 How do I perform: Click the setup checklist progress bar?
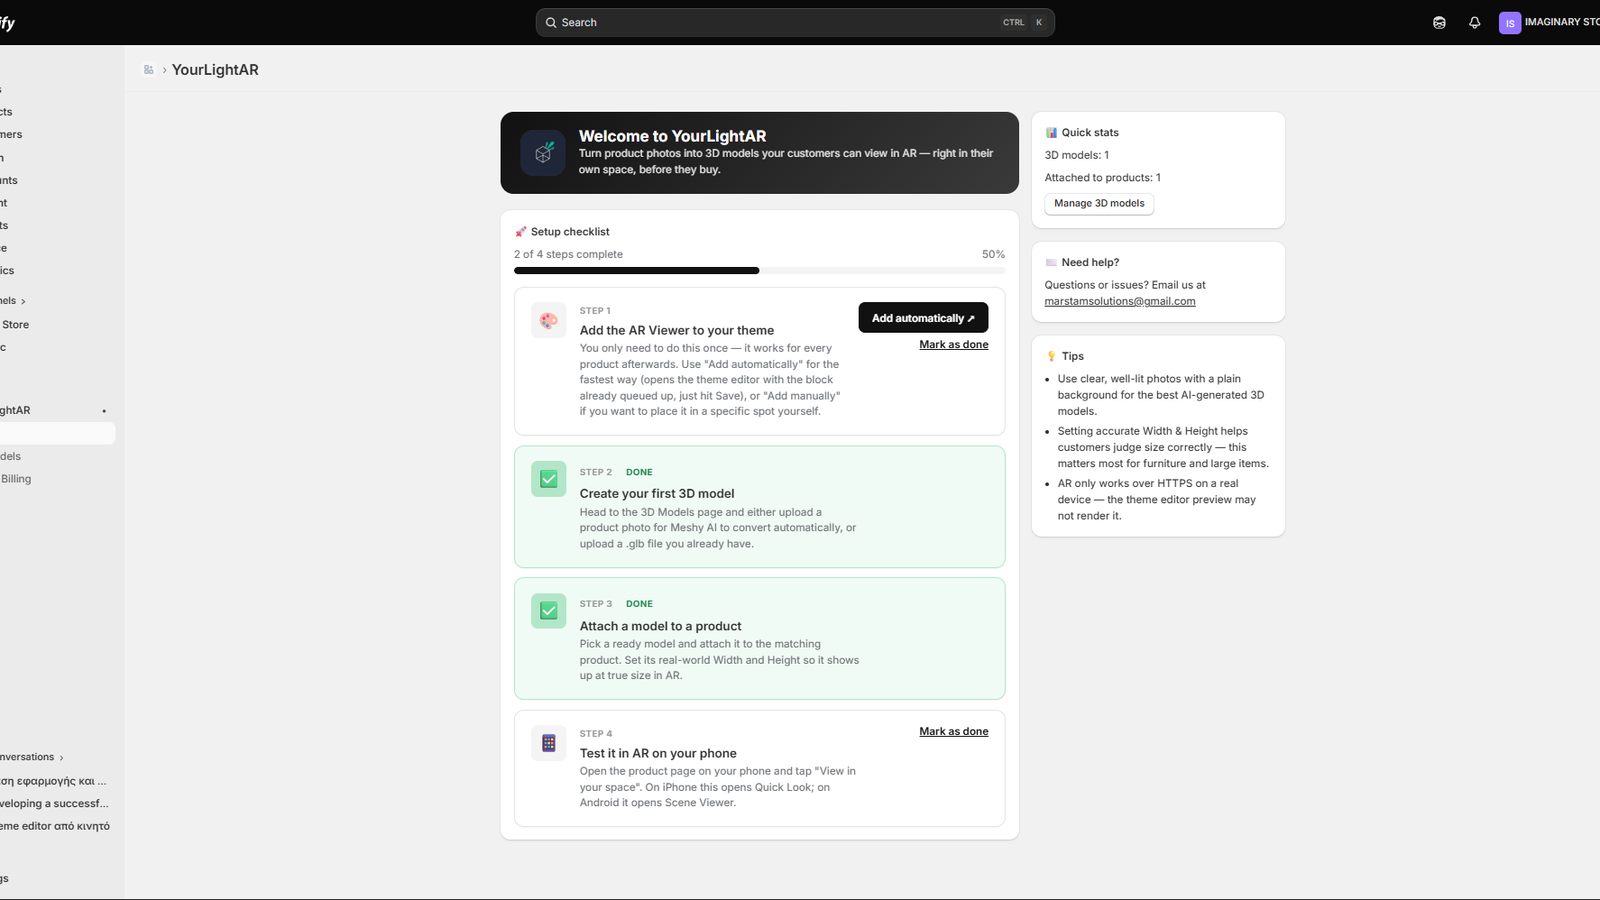coord(760,270)
